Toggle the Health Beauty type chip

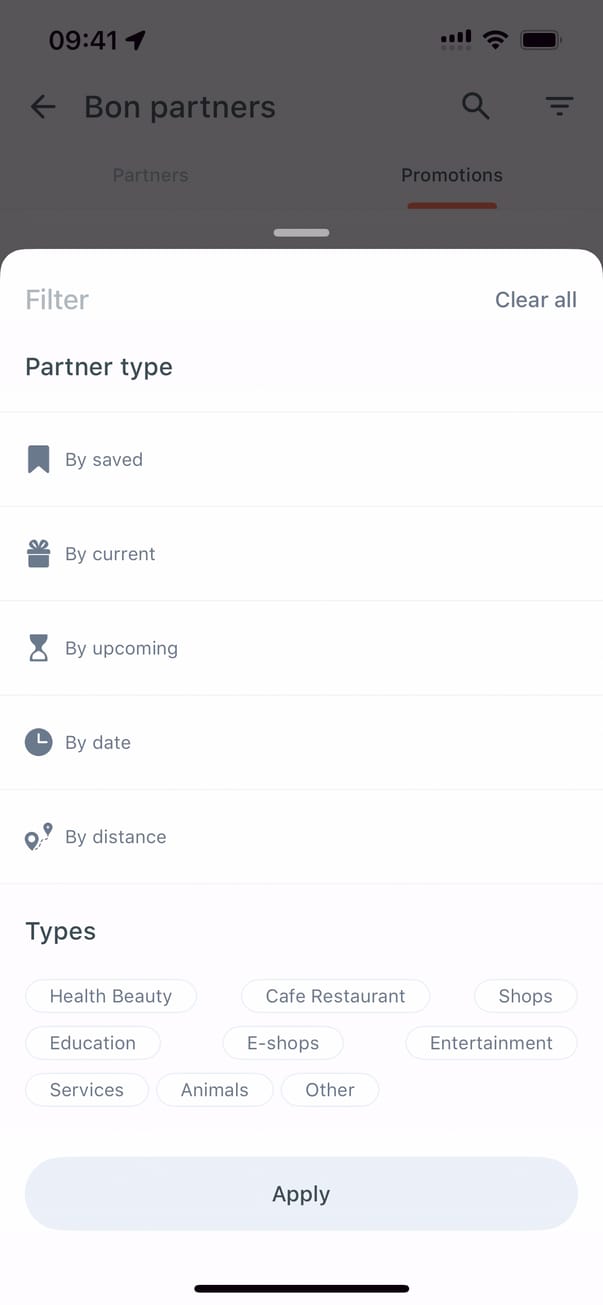[110, 996]
